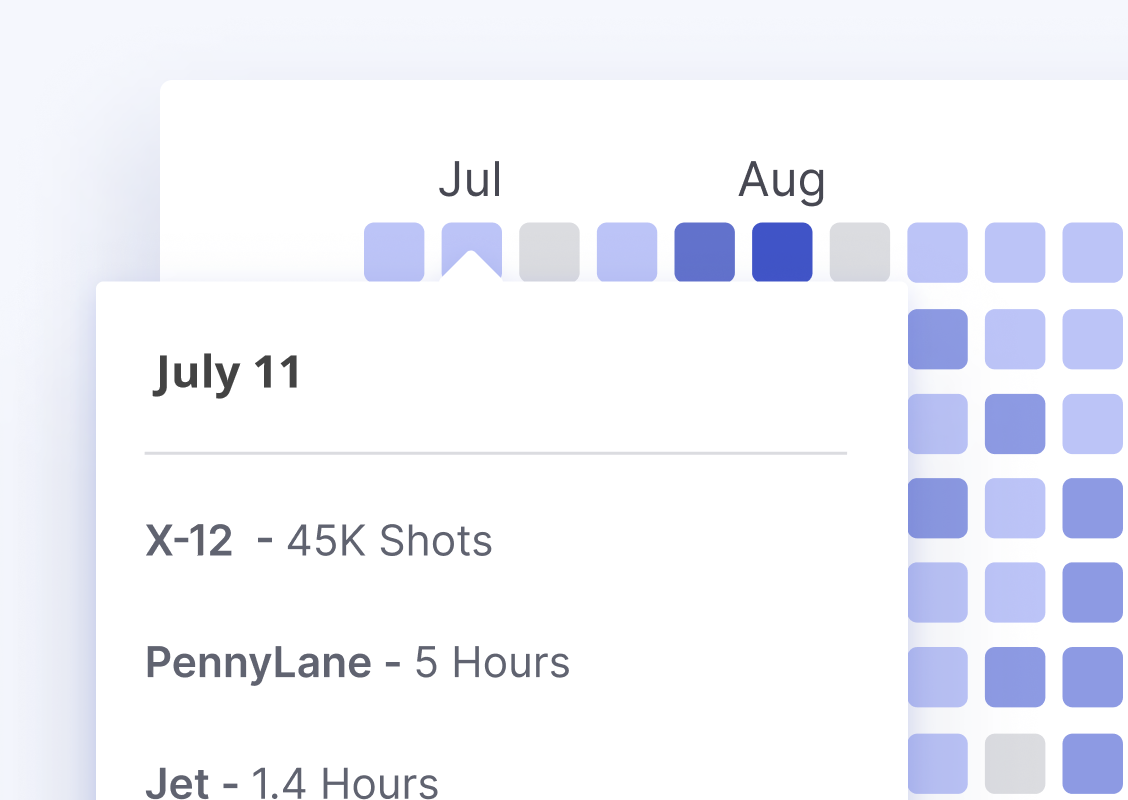Select the medium-blue cell left of darkest cell
The height and width of the screenshot is (800, 1128).
coord(704,252)
